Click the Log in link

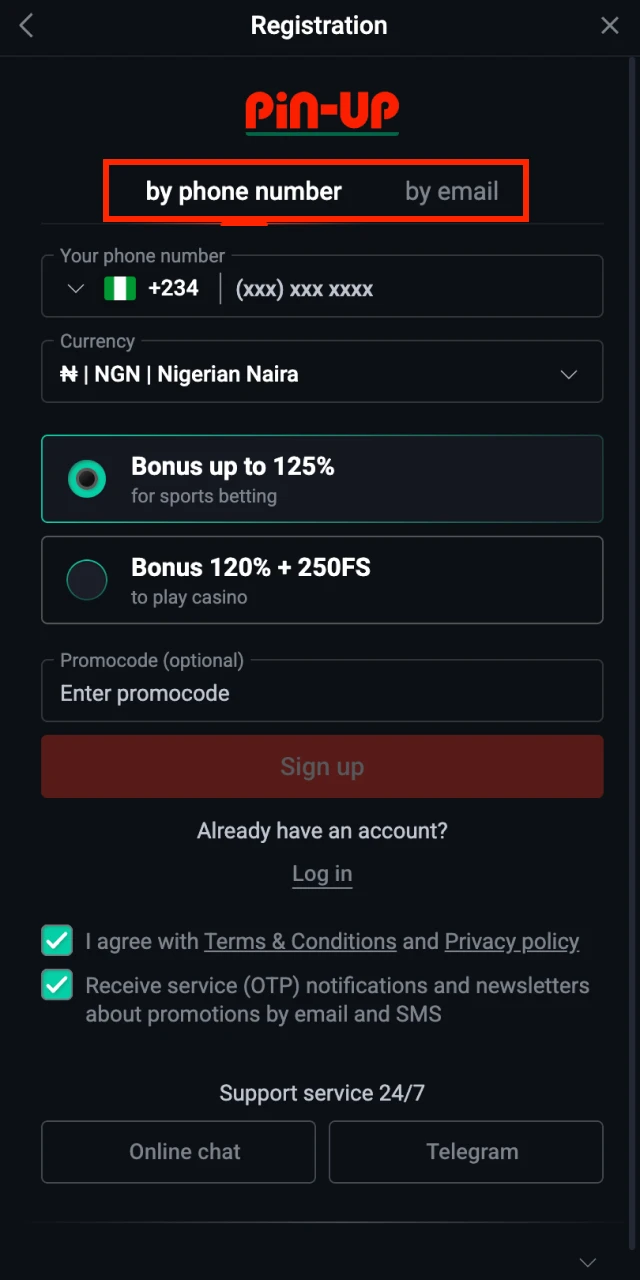click(322, 874)
